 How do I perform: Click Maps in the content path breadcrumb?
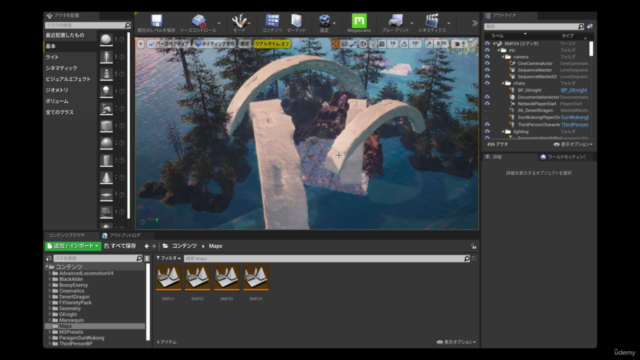[x=216, y=246]
